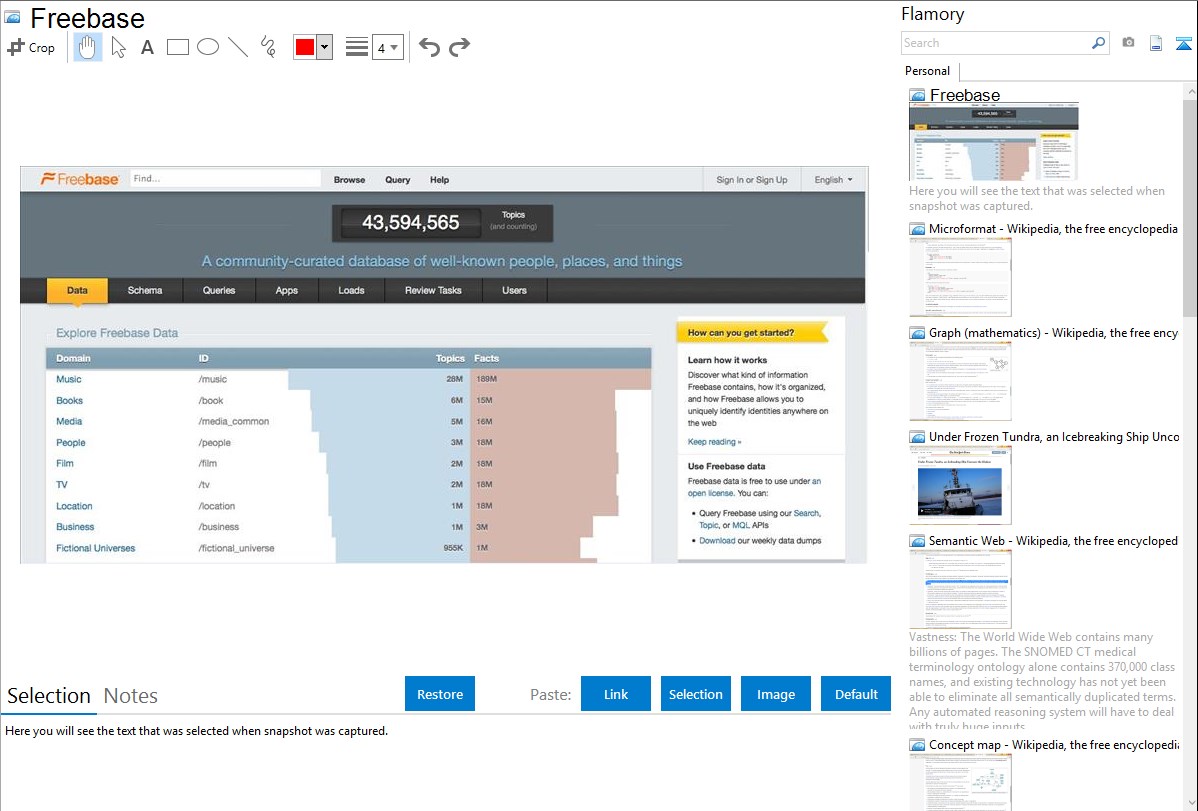Open the Semantic Web snapshot thumbnail

pos(960,589)
